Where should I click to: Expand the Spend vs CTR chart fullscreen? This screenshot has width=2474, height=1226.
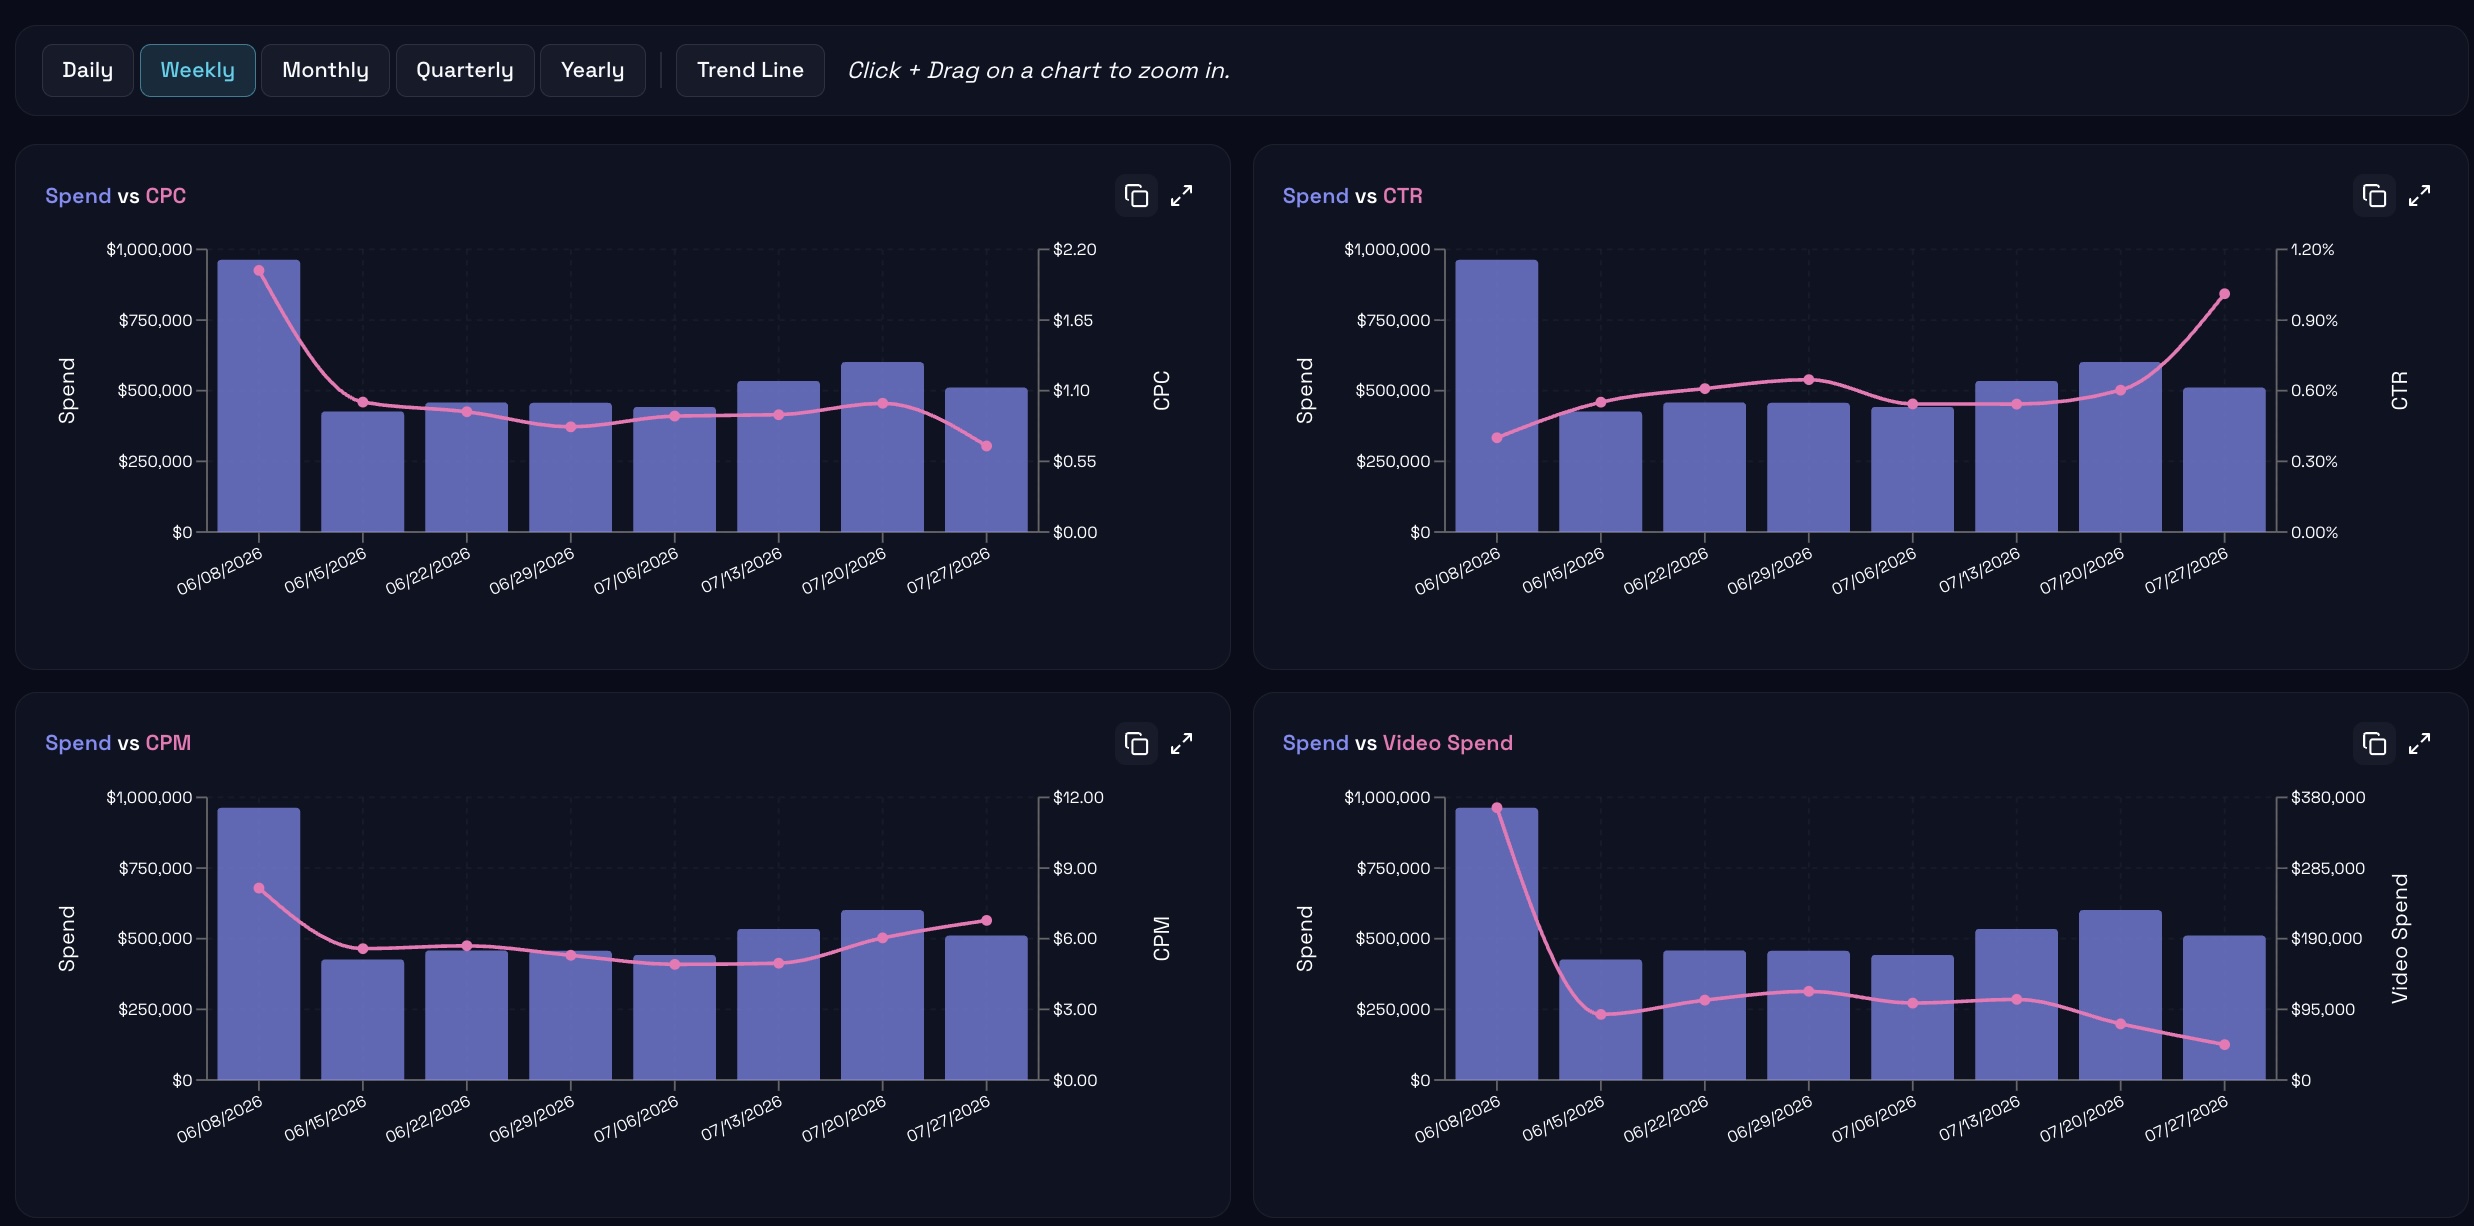2420,196
